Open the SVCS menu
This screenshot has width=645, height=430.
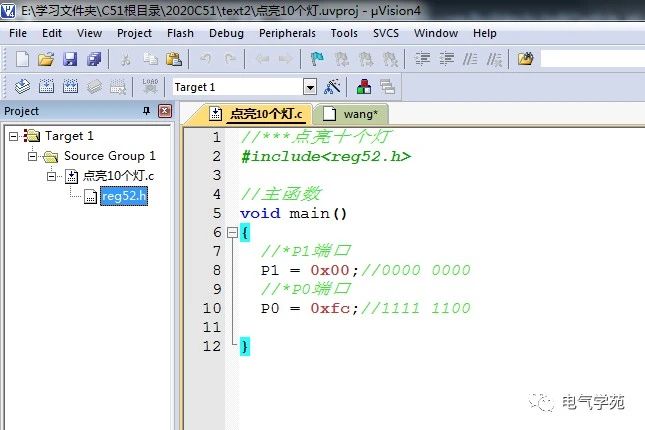pos(386,33)
